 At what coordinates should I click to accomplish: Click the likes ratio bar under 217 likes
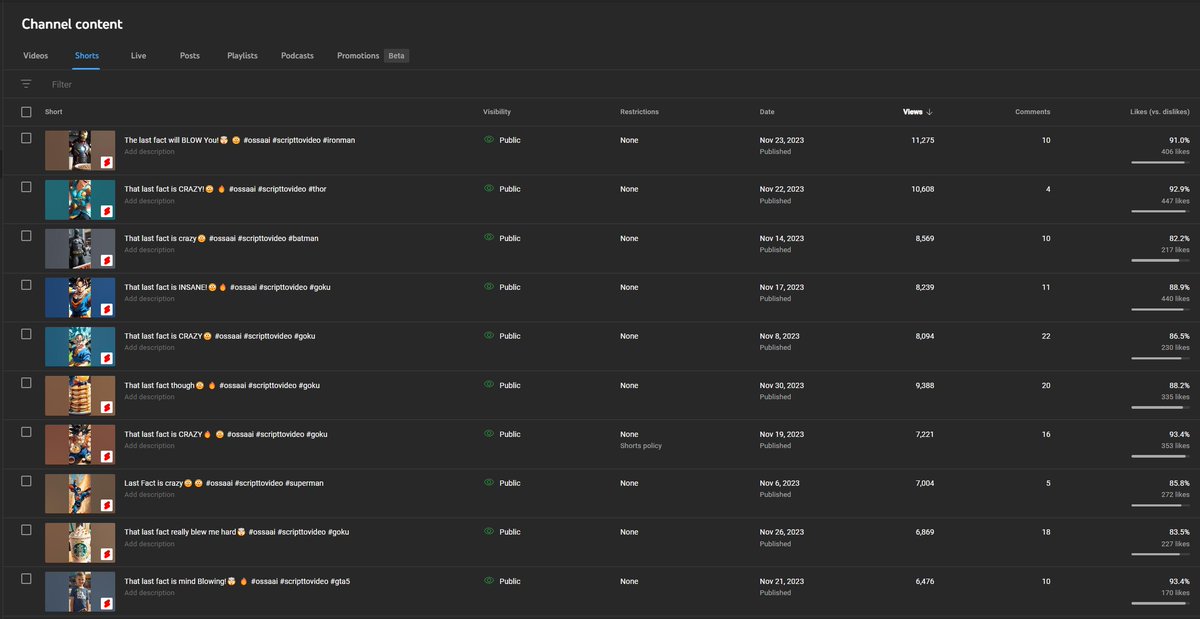tap(1160, 260)
